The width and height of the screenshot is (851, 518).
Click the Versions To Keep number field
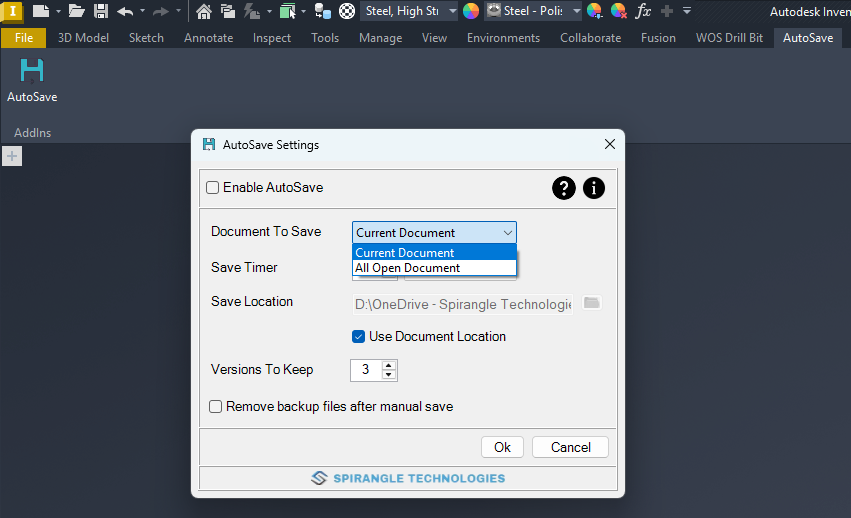tap(366, 370)
